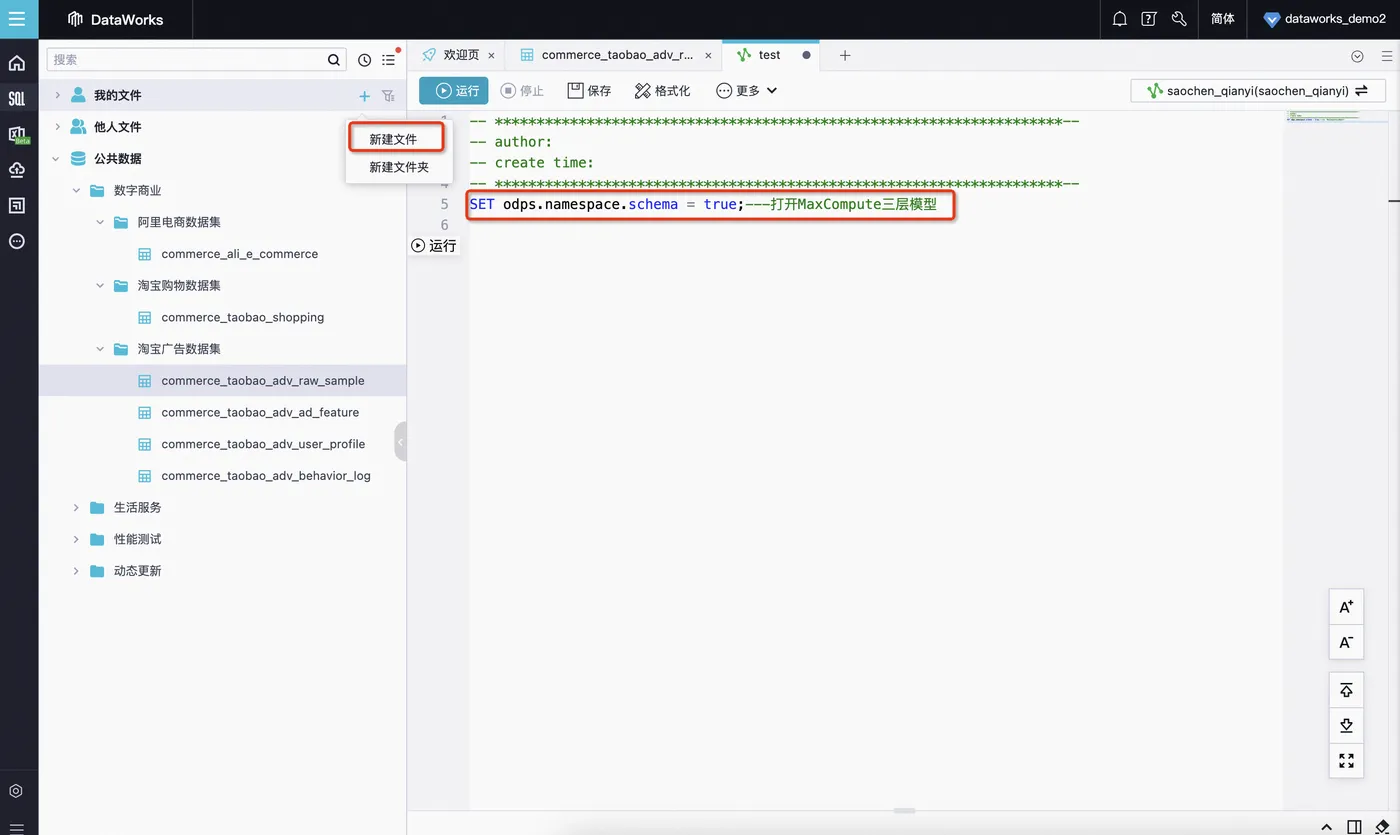Collapse the file panel with side handle
Screen dimensions: 1400x835
(x=400, y=441)
